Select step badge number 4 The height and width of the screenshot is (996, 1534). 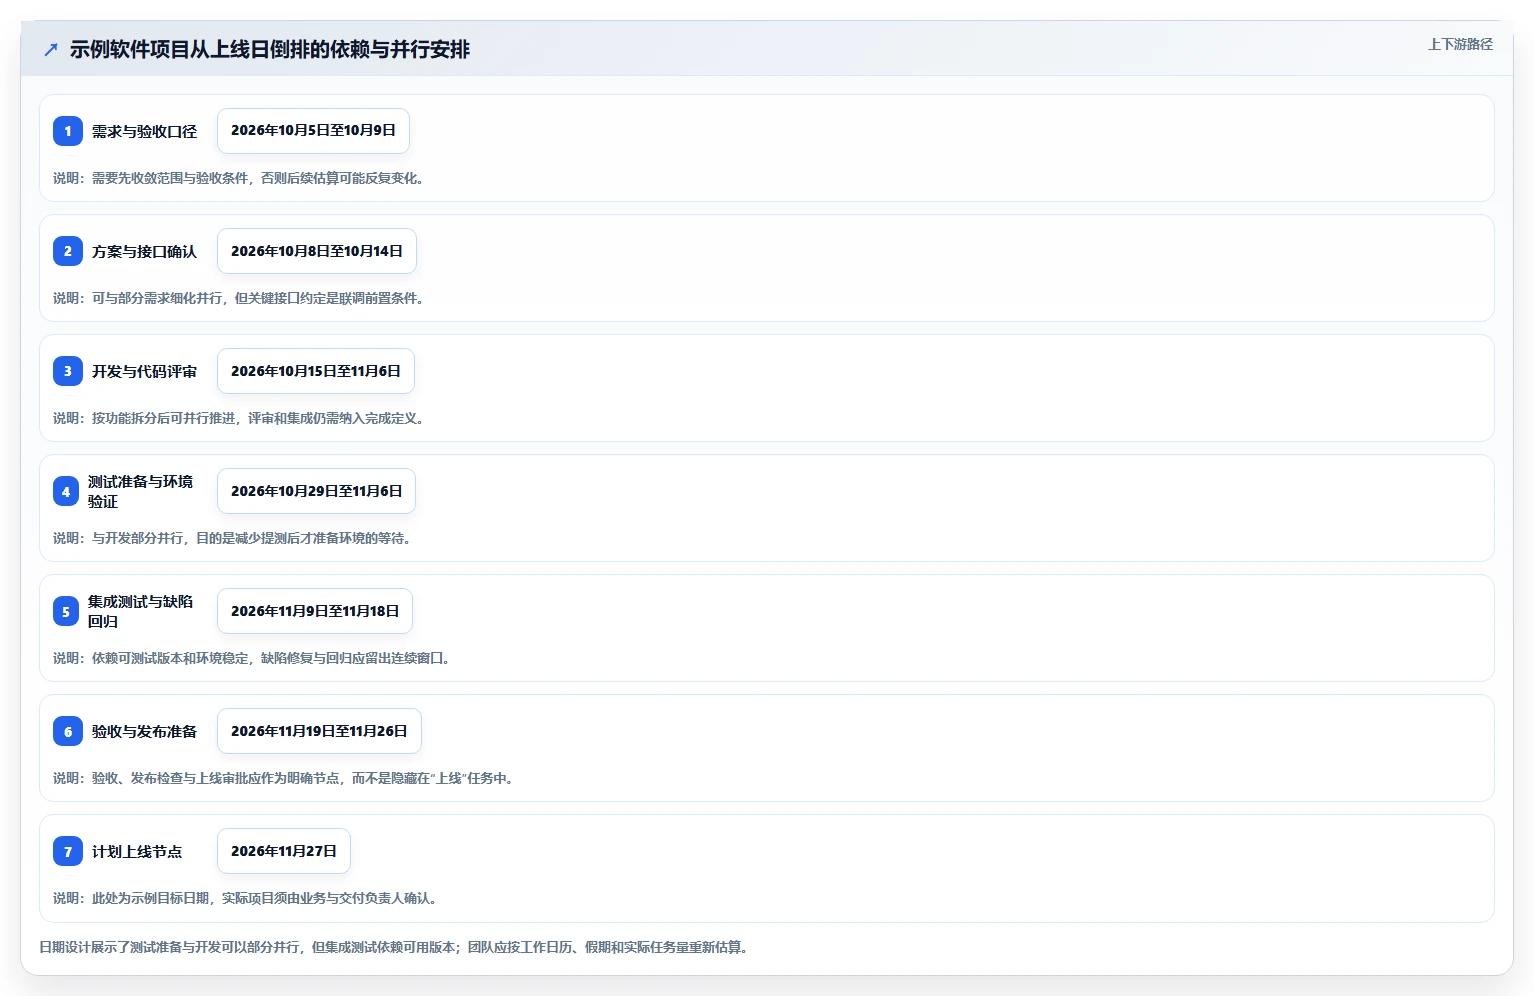pos(66,491)
